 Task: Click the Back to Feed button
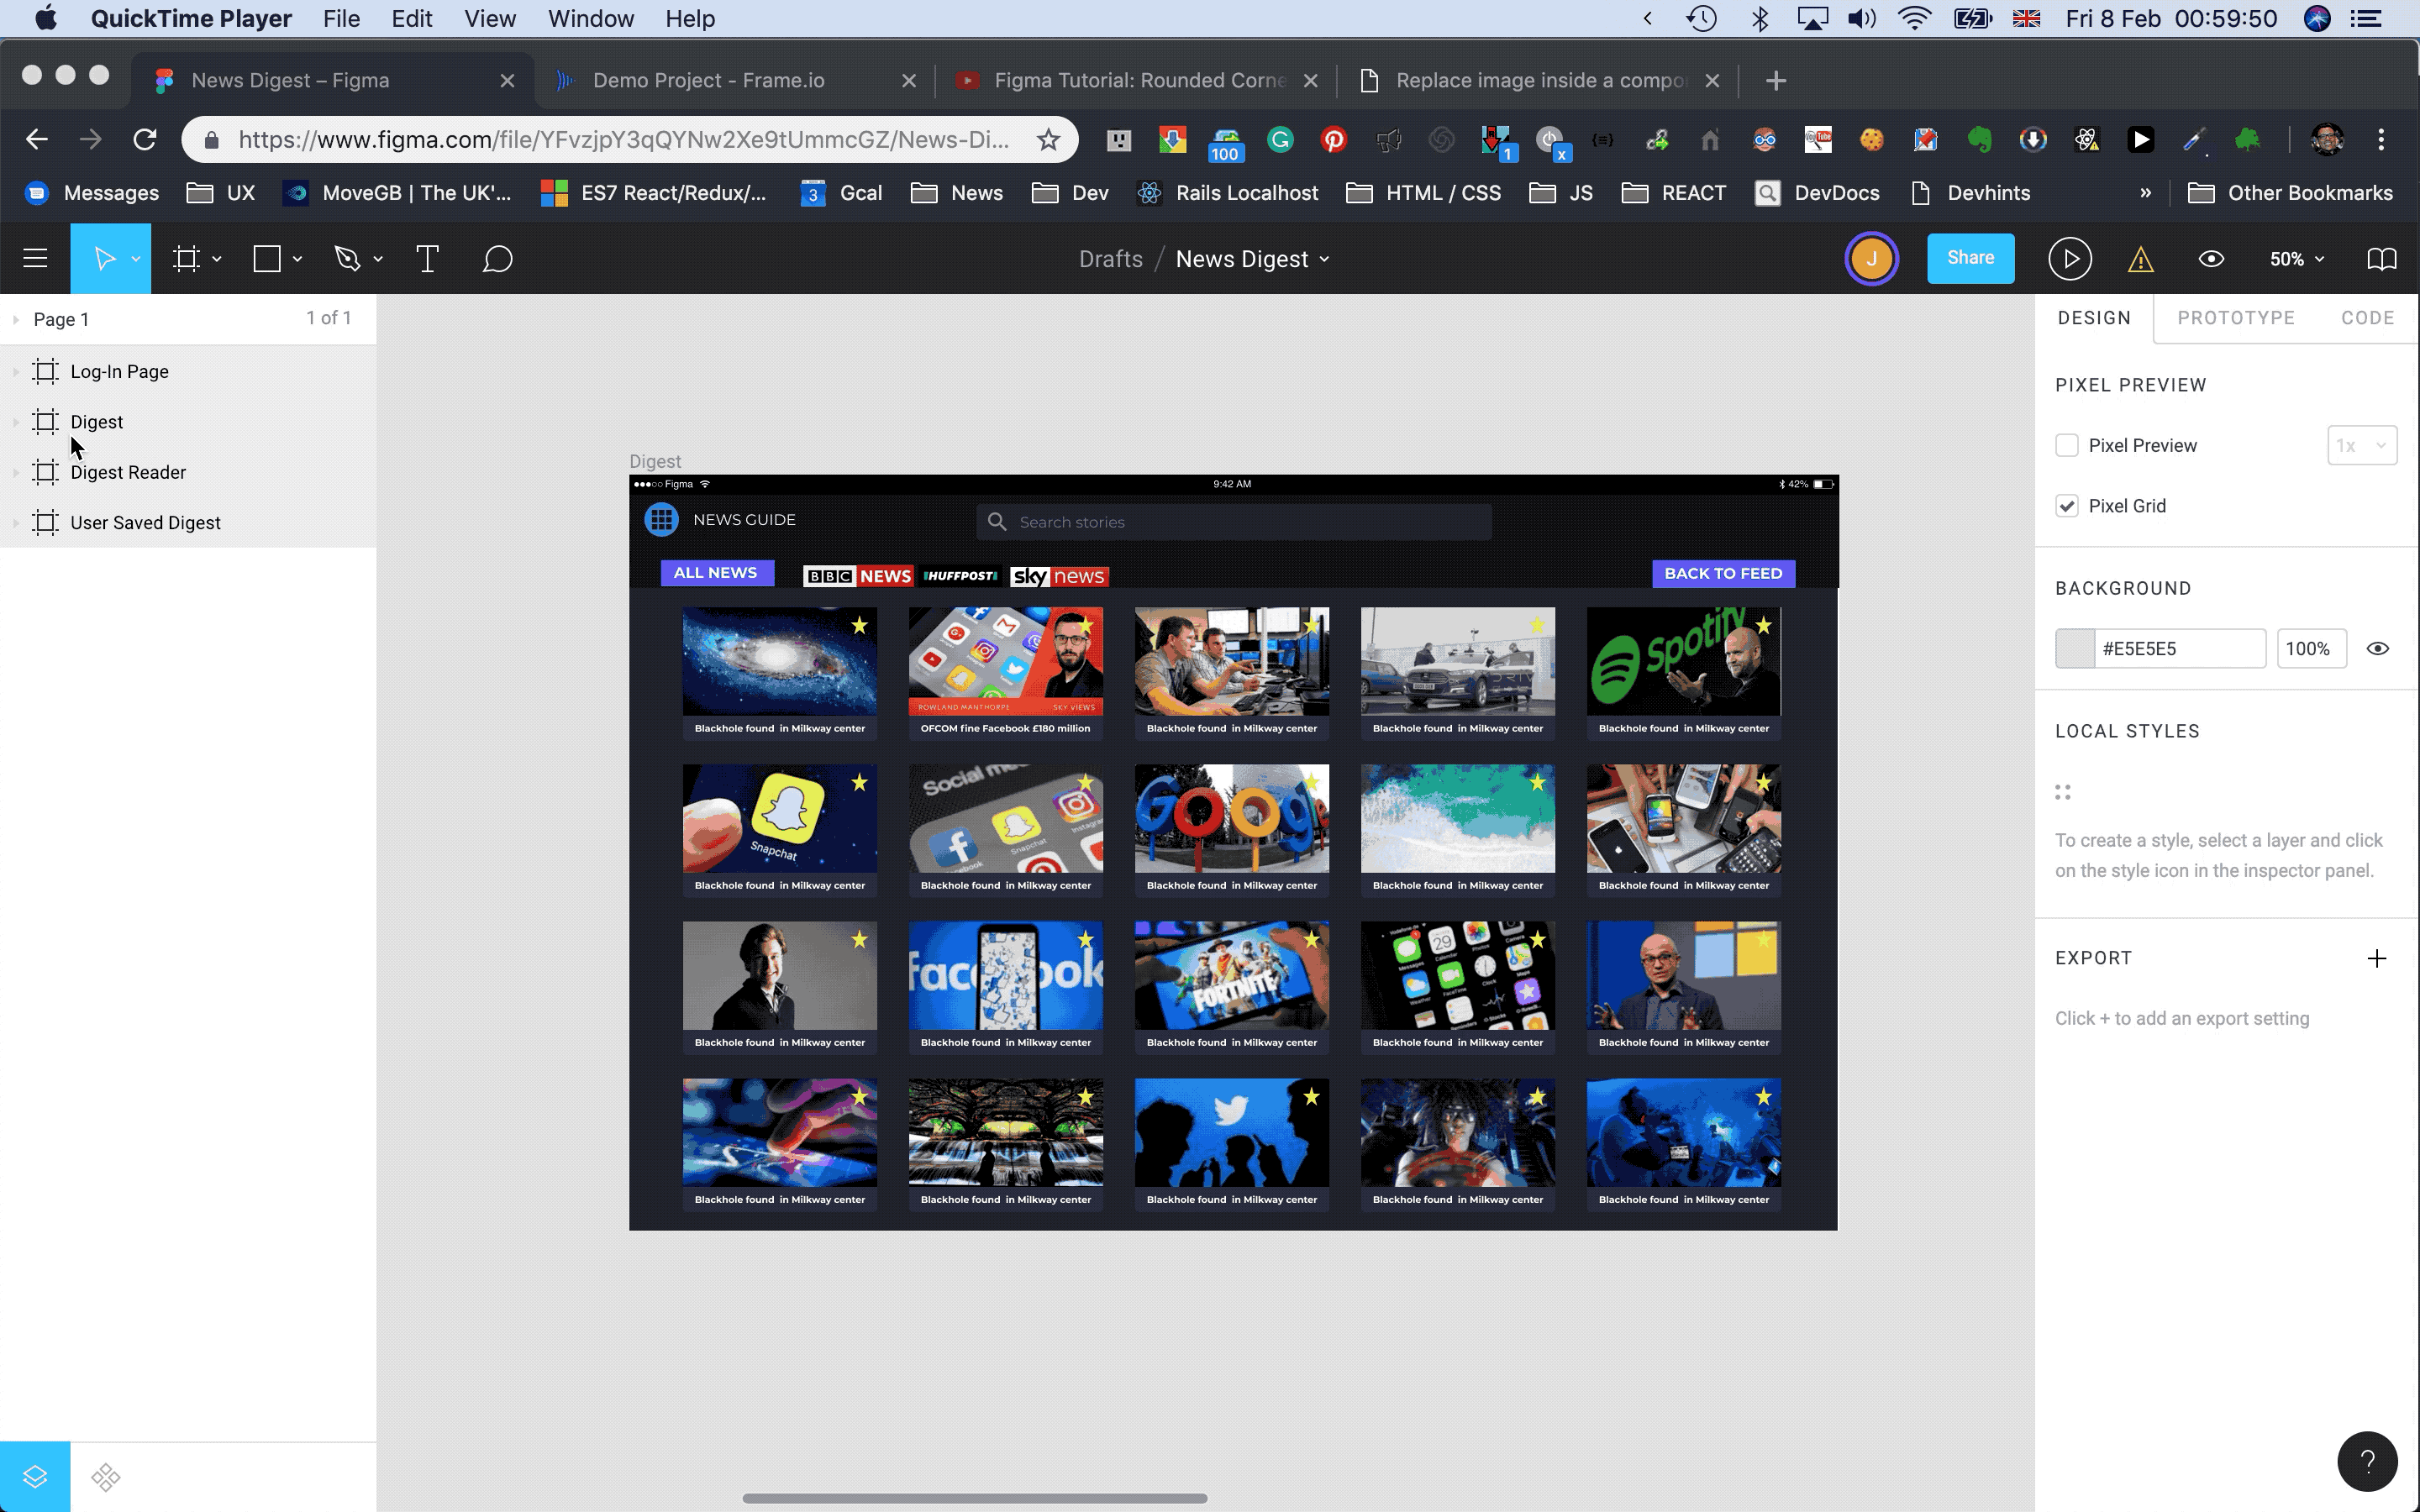[1723, 574]
